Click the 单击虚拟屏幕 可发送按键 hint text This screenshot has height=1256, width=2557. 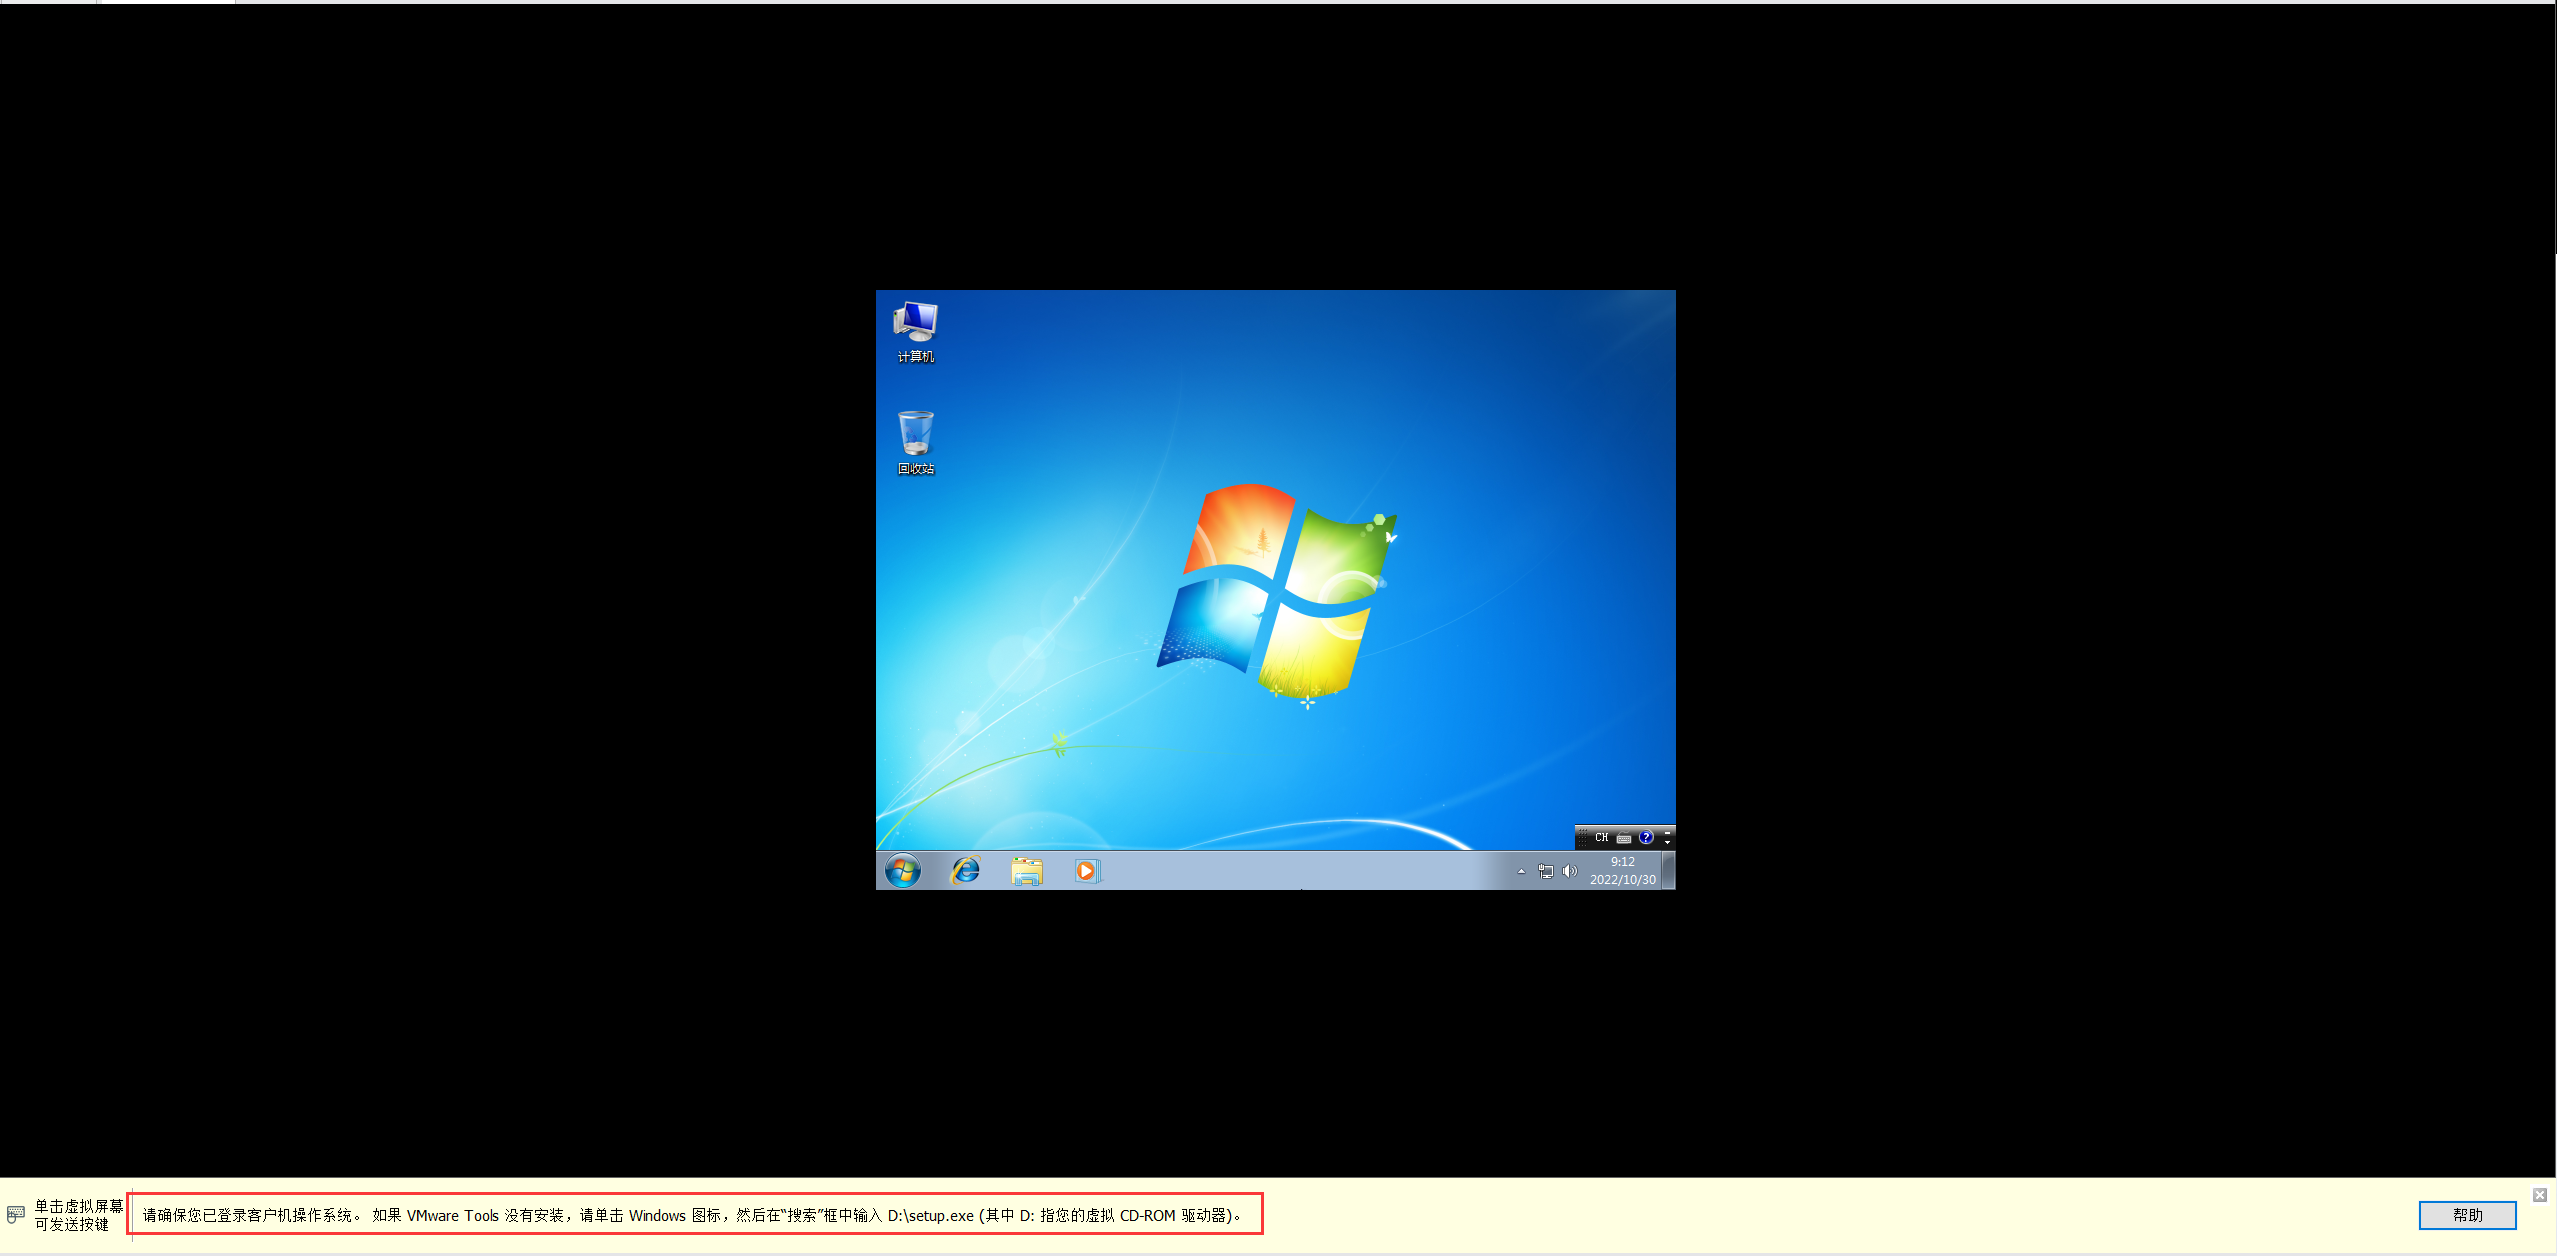(x=78, y=1215)
